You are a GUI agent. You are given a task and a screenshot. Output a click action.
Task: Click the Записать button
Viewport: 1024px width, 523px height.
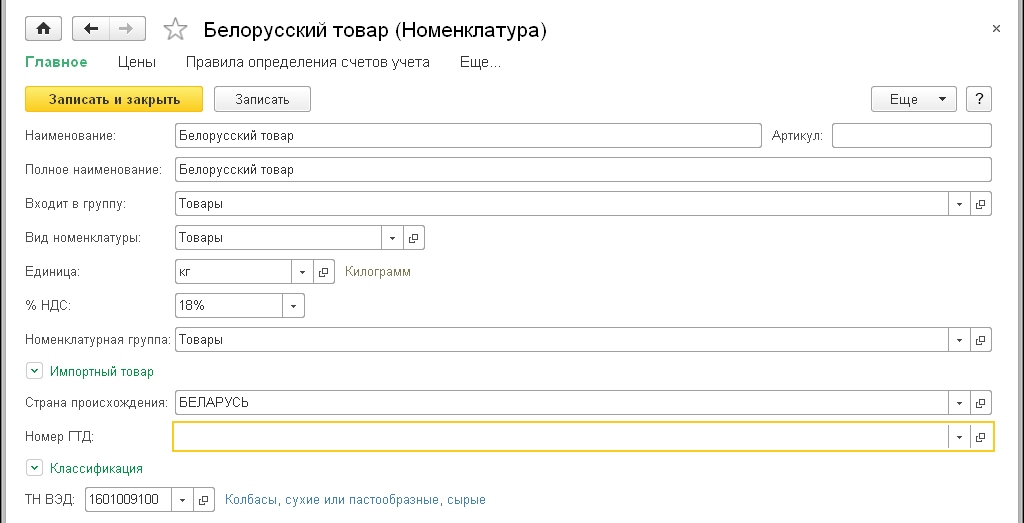tap(262, 99)
